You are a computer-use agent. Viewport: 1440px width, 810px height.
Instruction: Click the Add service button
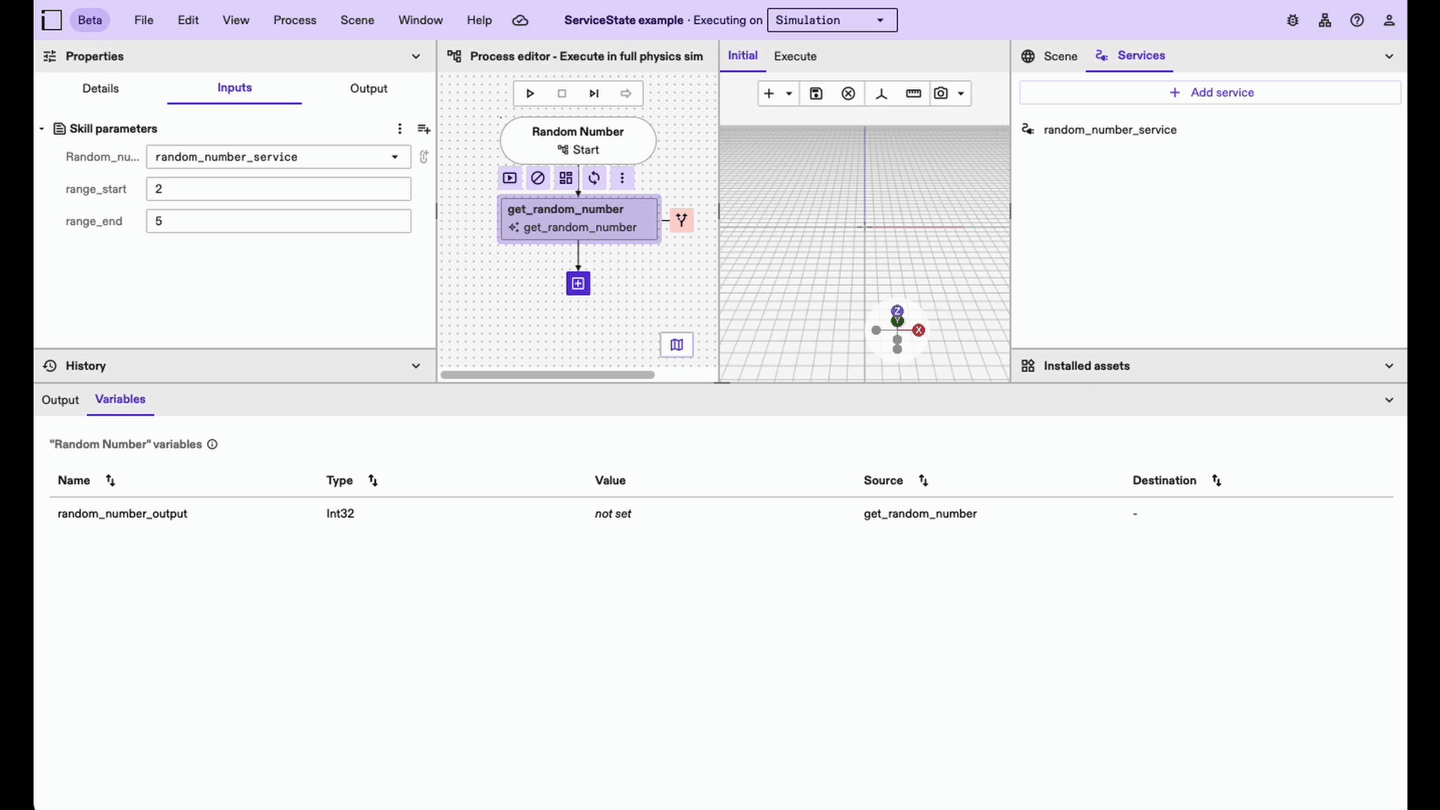[1210, 93]
